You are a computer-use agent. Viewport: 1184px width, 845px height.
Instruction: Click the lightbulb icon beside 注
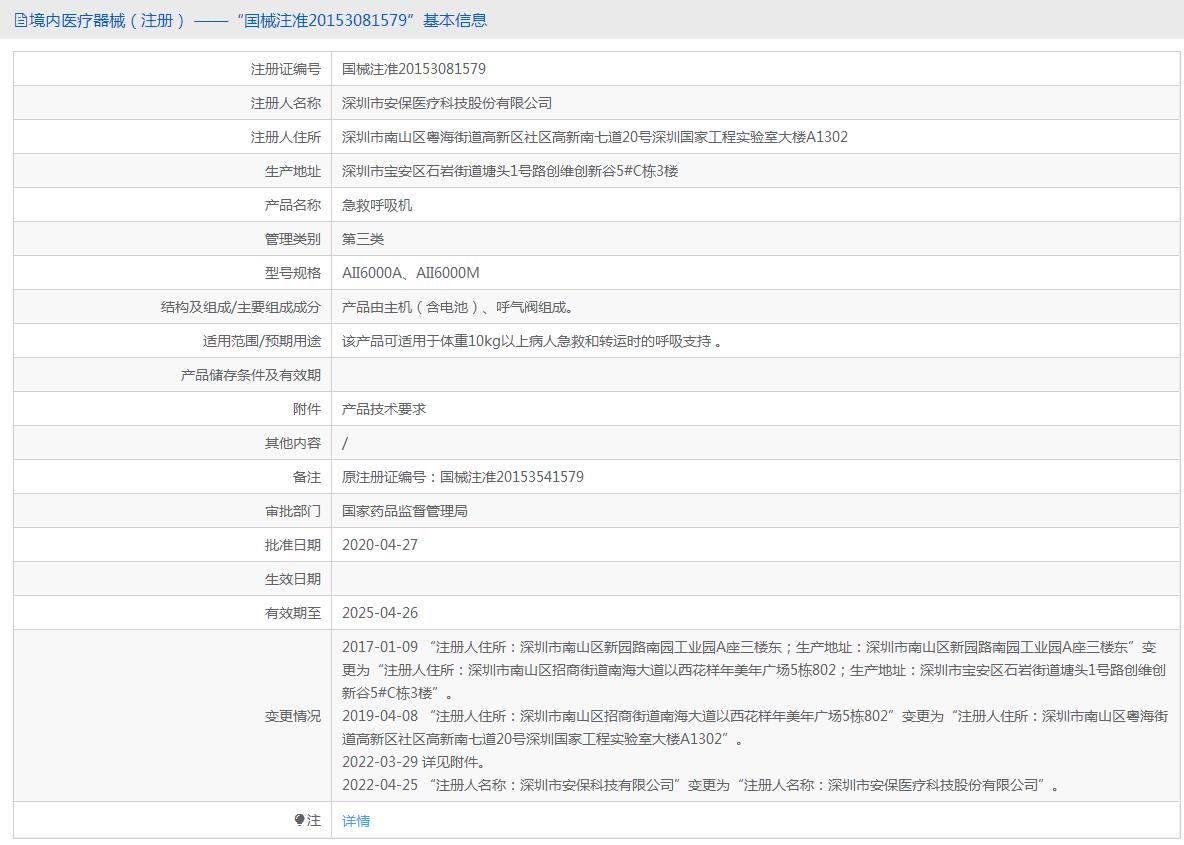pyautogui.click(x=299, y=820)
